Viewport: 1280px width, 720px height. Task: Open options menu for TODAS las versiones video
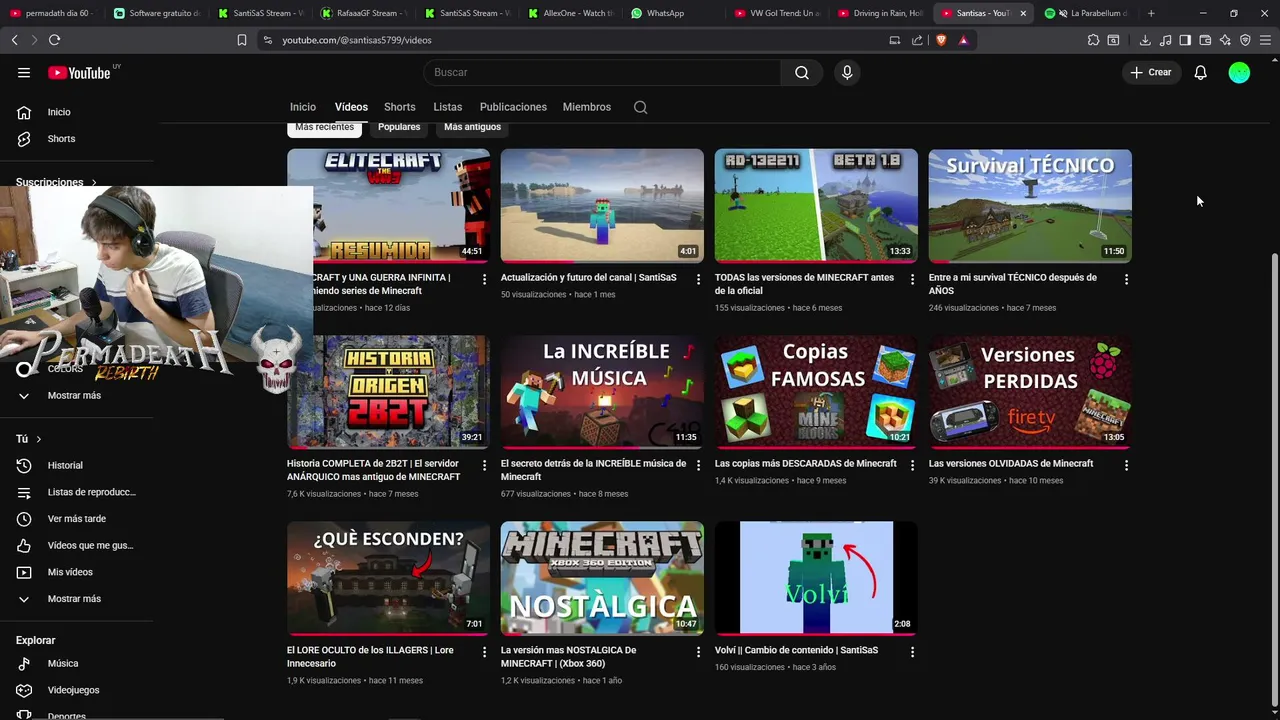(912, 280)
